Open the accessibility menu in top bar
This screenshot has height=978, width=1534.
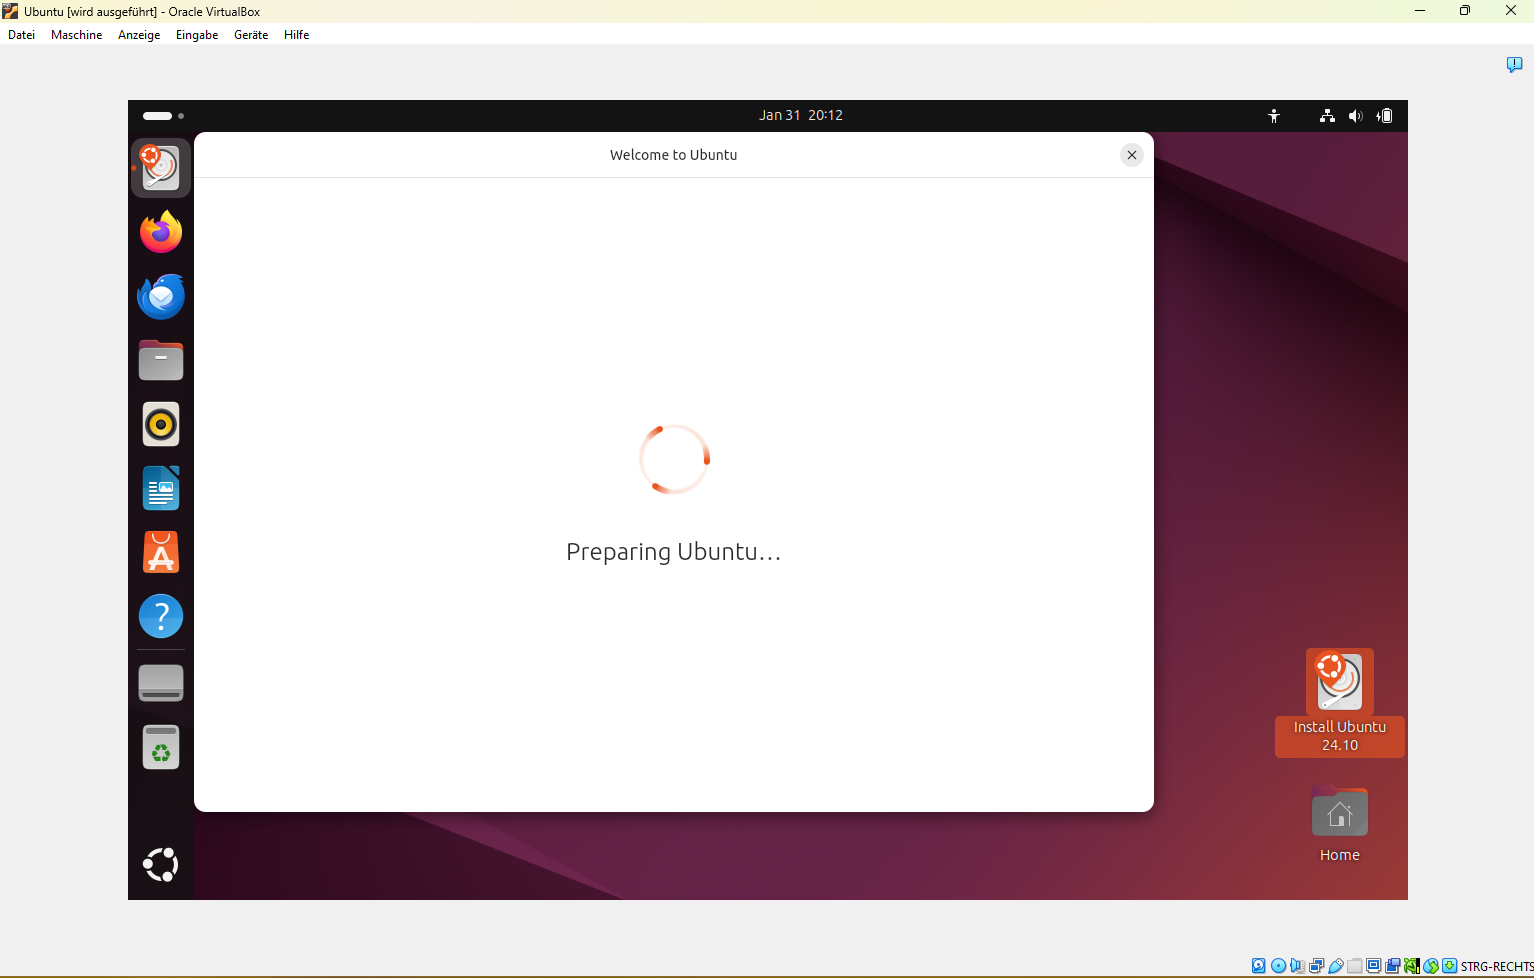tap(1274, 116)
